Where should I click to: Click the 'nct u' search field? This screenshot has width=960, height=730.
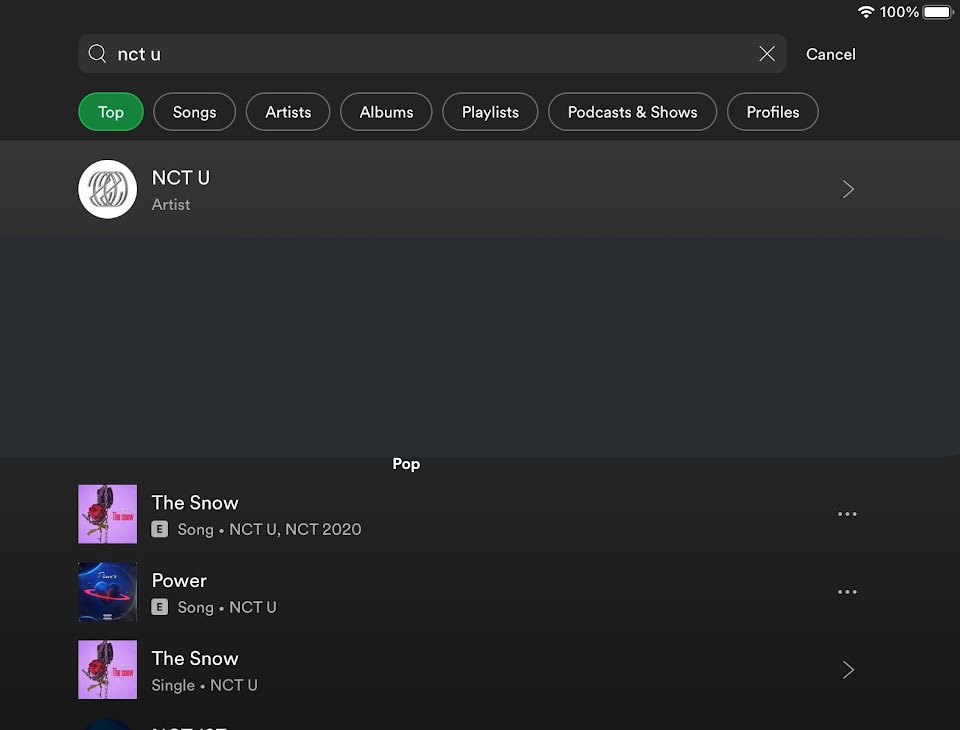tap(432, 54)
